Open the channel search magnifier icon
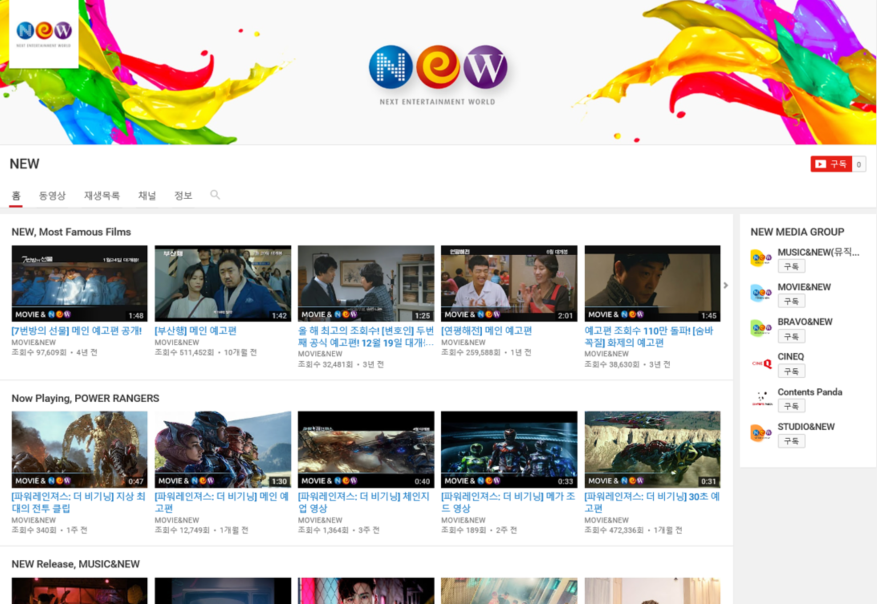Viewport: 877px width, 604px height. click(x=215, y=195)
